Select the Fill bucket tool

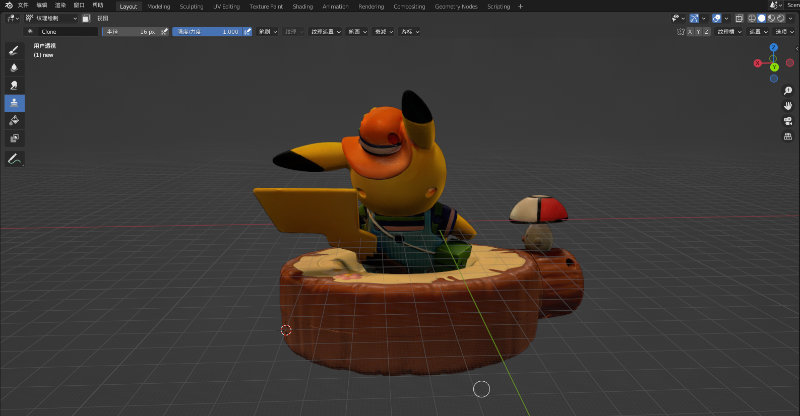coord(14,120)
